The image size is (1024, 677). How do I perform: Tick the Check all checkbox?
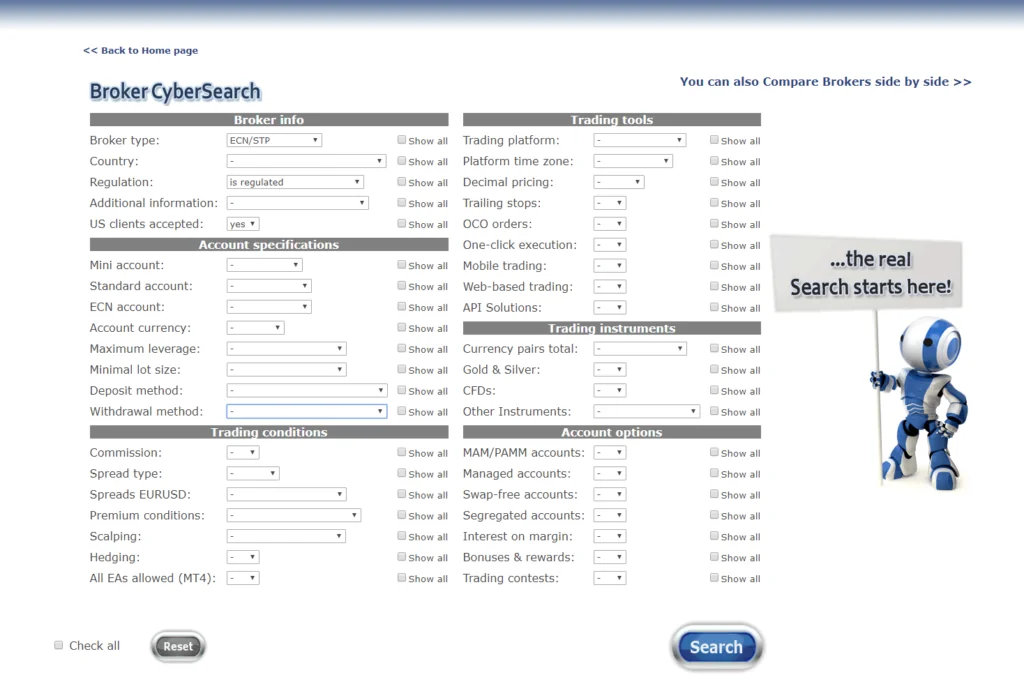tap(59, 646)
